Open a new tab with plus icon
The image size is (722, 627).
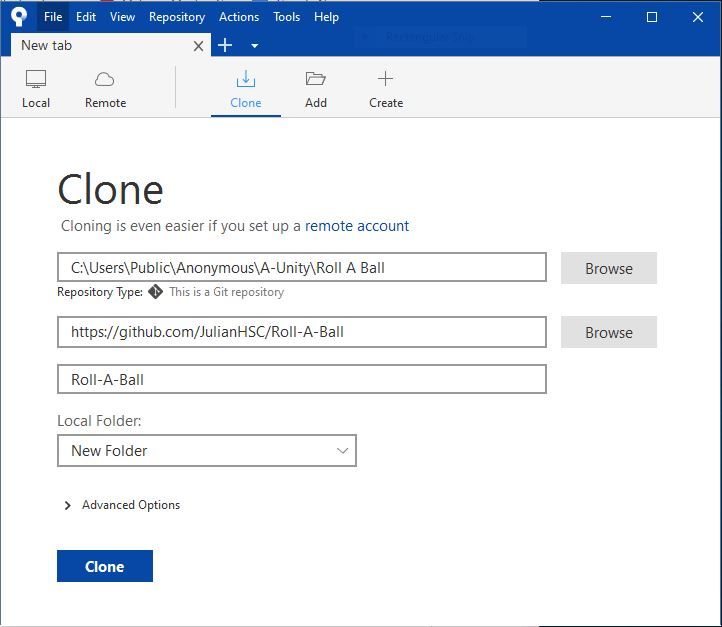click(x=225, y=46)
